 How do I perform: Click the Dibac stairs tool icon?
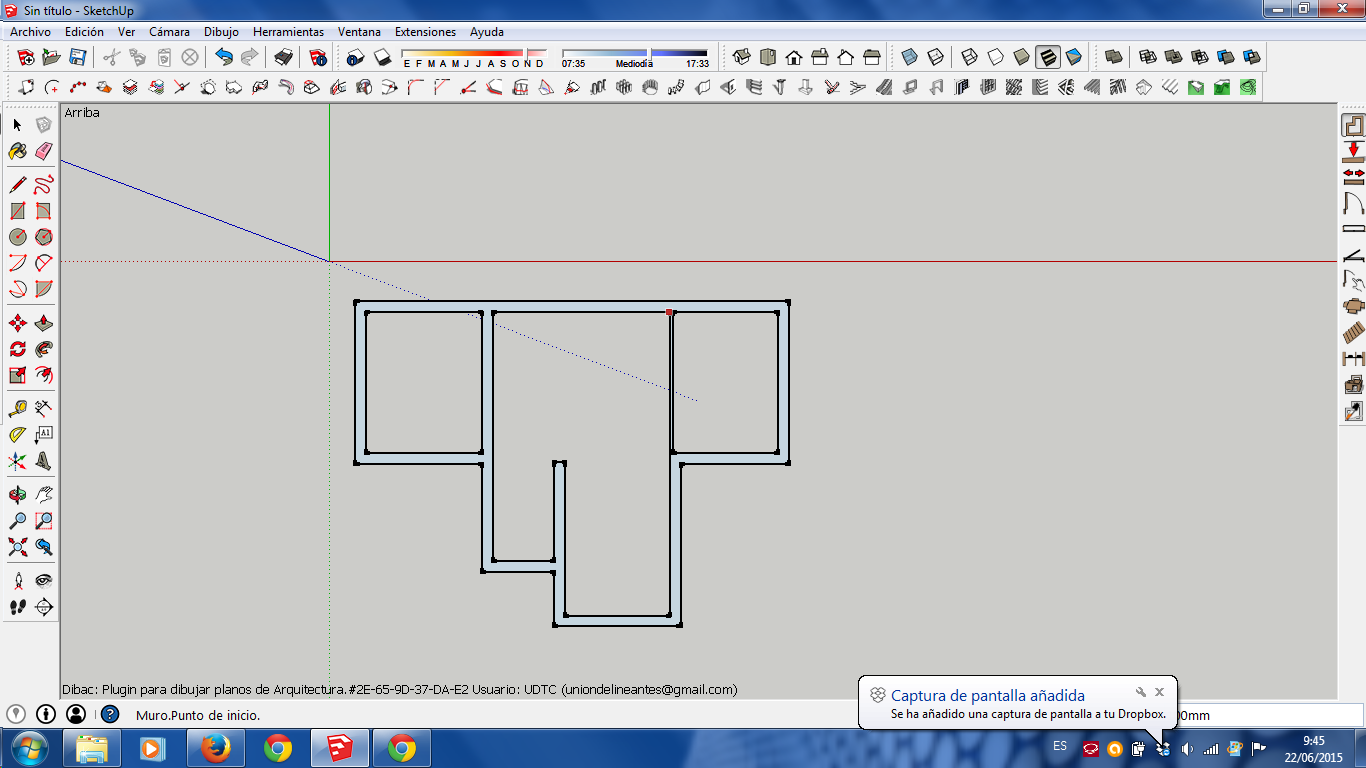point(1353,333)
